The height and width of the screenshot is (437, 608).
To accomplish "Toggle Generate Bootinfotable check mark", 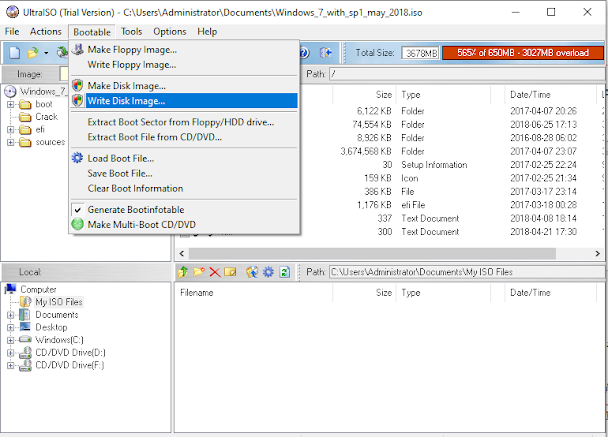I will 78,210.
